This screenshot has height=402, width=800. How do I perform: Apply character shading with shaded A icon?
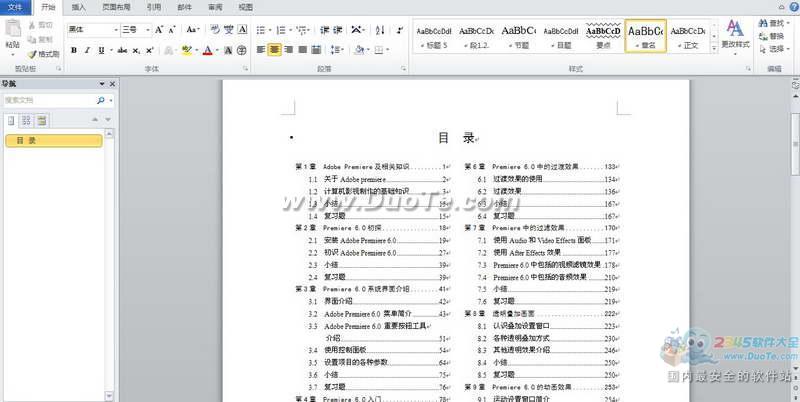point(228,51)
